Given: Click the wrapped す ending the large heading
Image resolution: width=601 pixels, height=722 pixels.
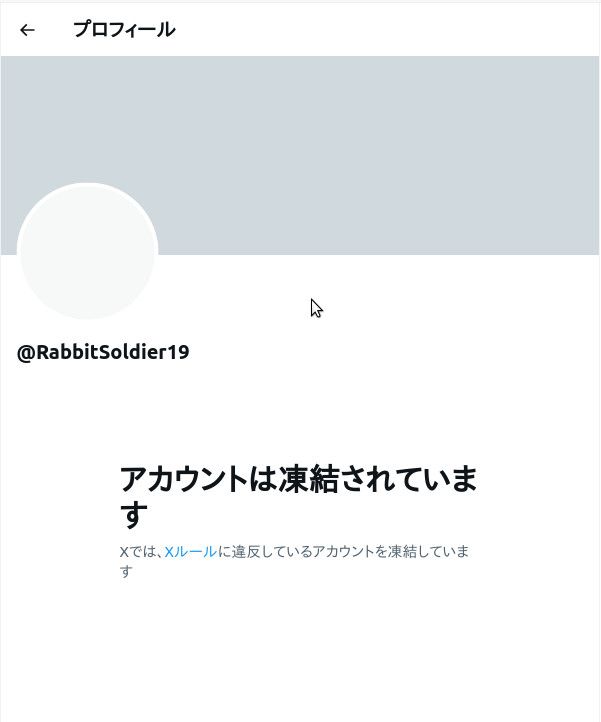Looking at the screenshot, I should point(134,515).
